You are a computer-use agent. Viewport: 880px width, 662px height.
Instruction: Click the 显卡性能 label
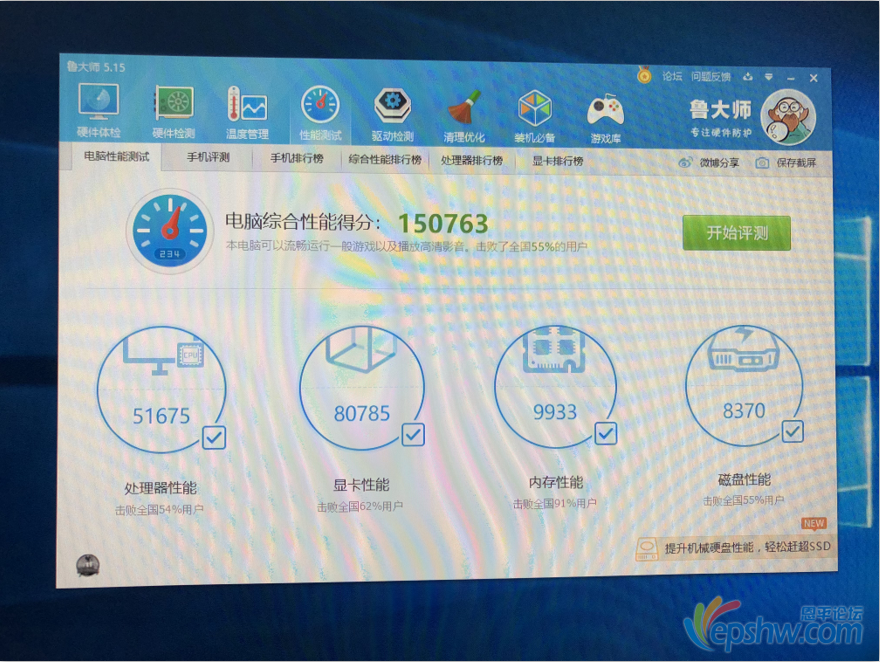click(x=361, y=485)
